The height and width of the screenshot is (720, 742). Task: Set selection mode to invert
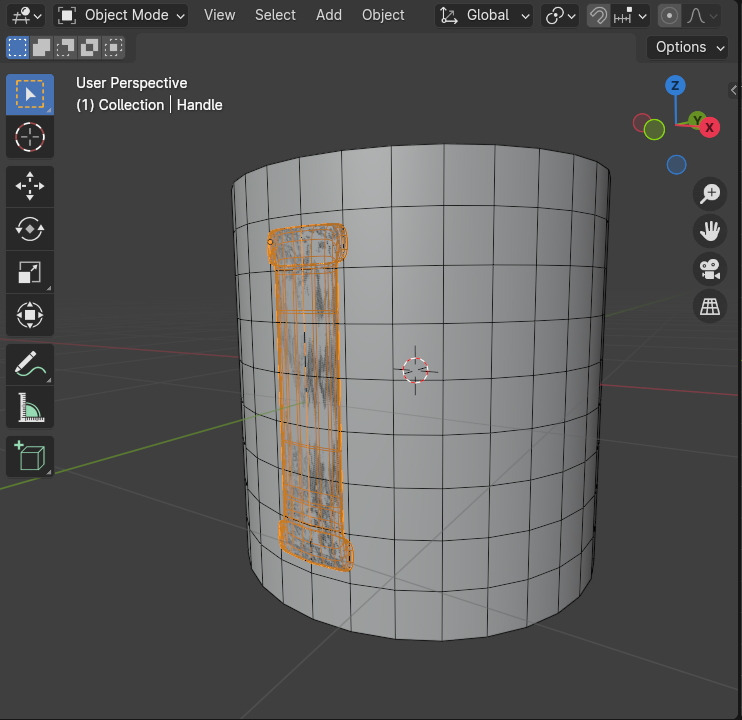coord(89,47)
